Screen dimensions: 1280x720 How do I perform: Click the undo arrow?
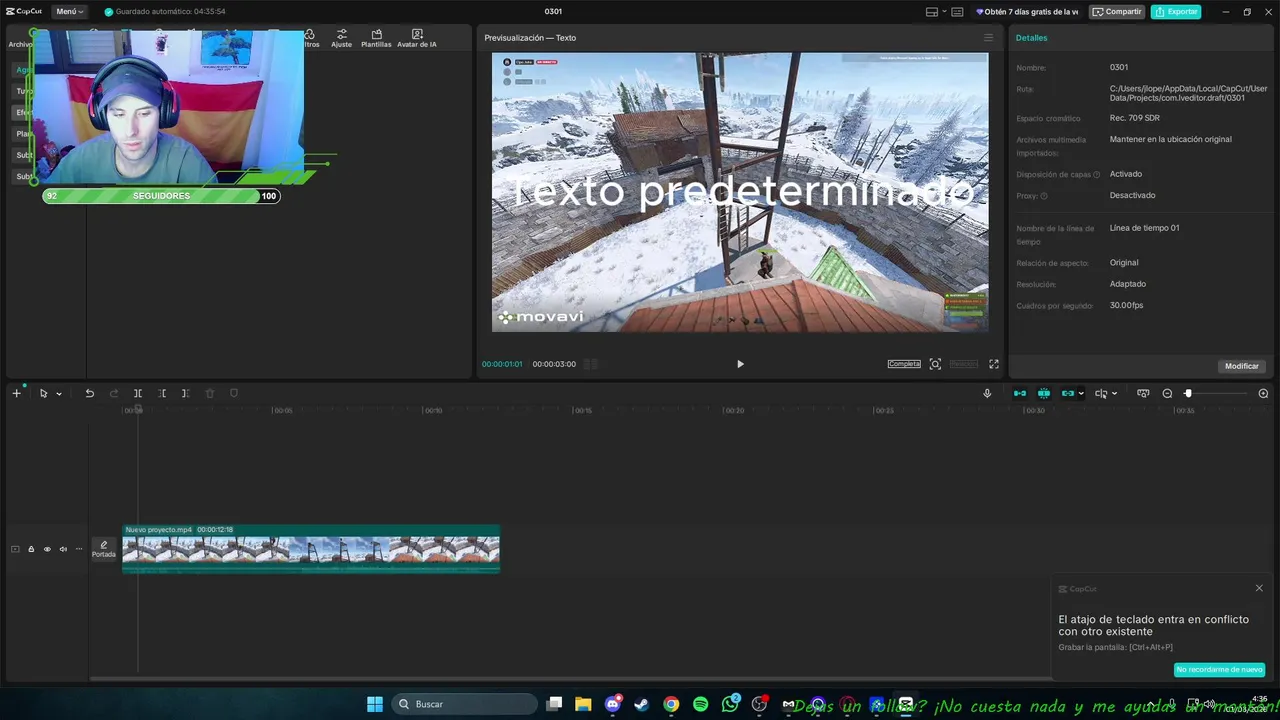point(89,393)
